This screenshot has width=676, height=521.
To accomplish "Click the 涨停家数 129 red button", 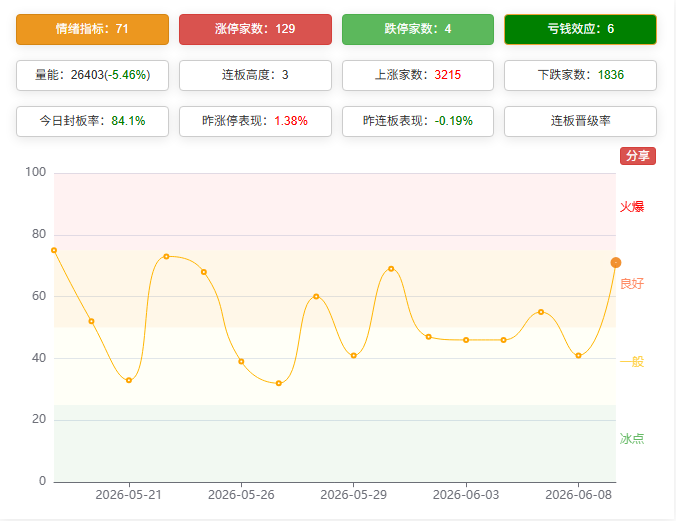I will click(255, 29).
